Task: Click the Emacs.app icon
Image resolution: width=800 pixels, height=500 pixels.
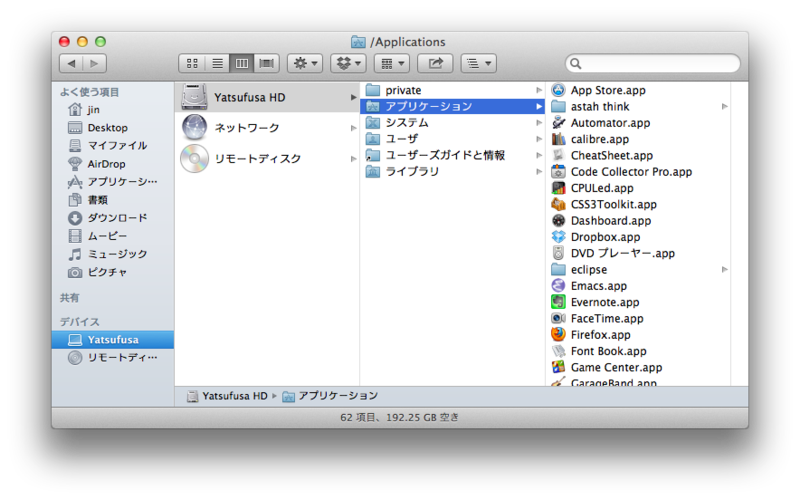Action: [x=559, y=286]
